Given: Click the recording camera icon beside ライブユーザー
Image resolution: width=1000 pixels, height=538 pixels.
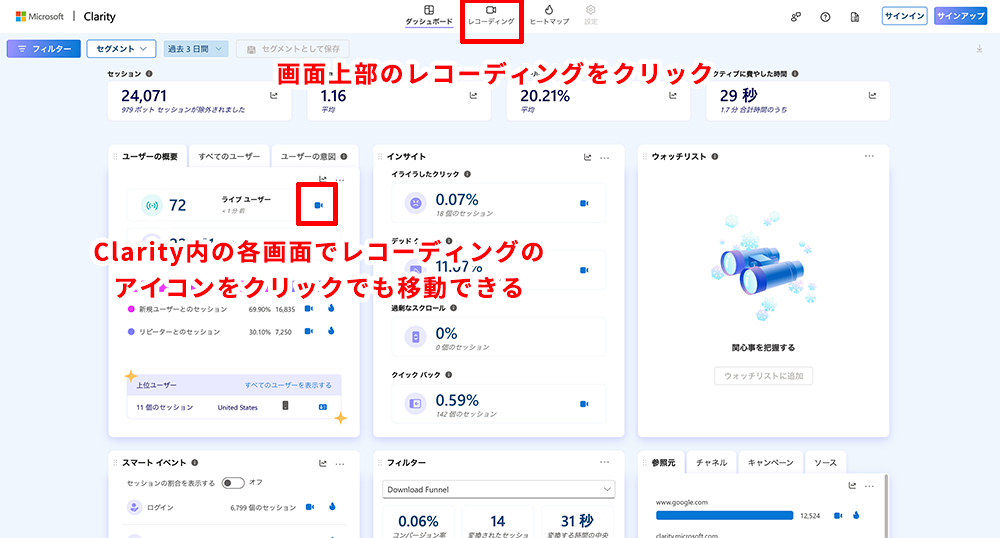Looking at the screenshot, I should [318, 205].
